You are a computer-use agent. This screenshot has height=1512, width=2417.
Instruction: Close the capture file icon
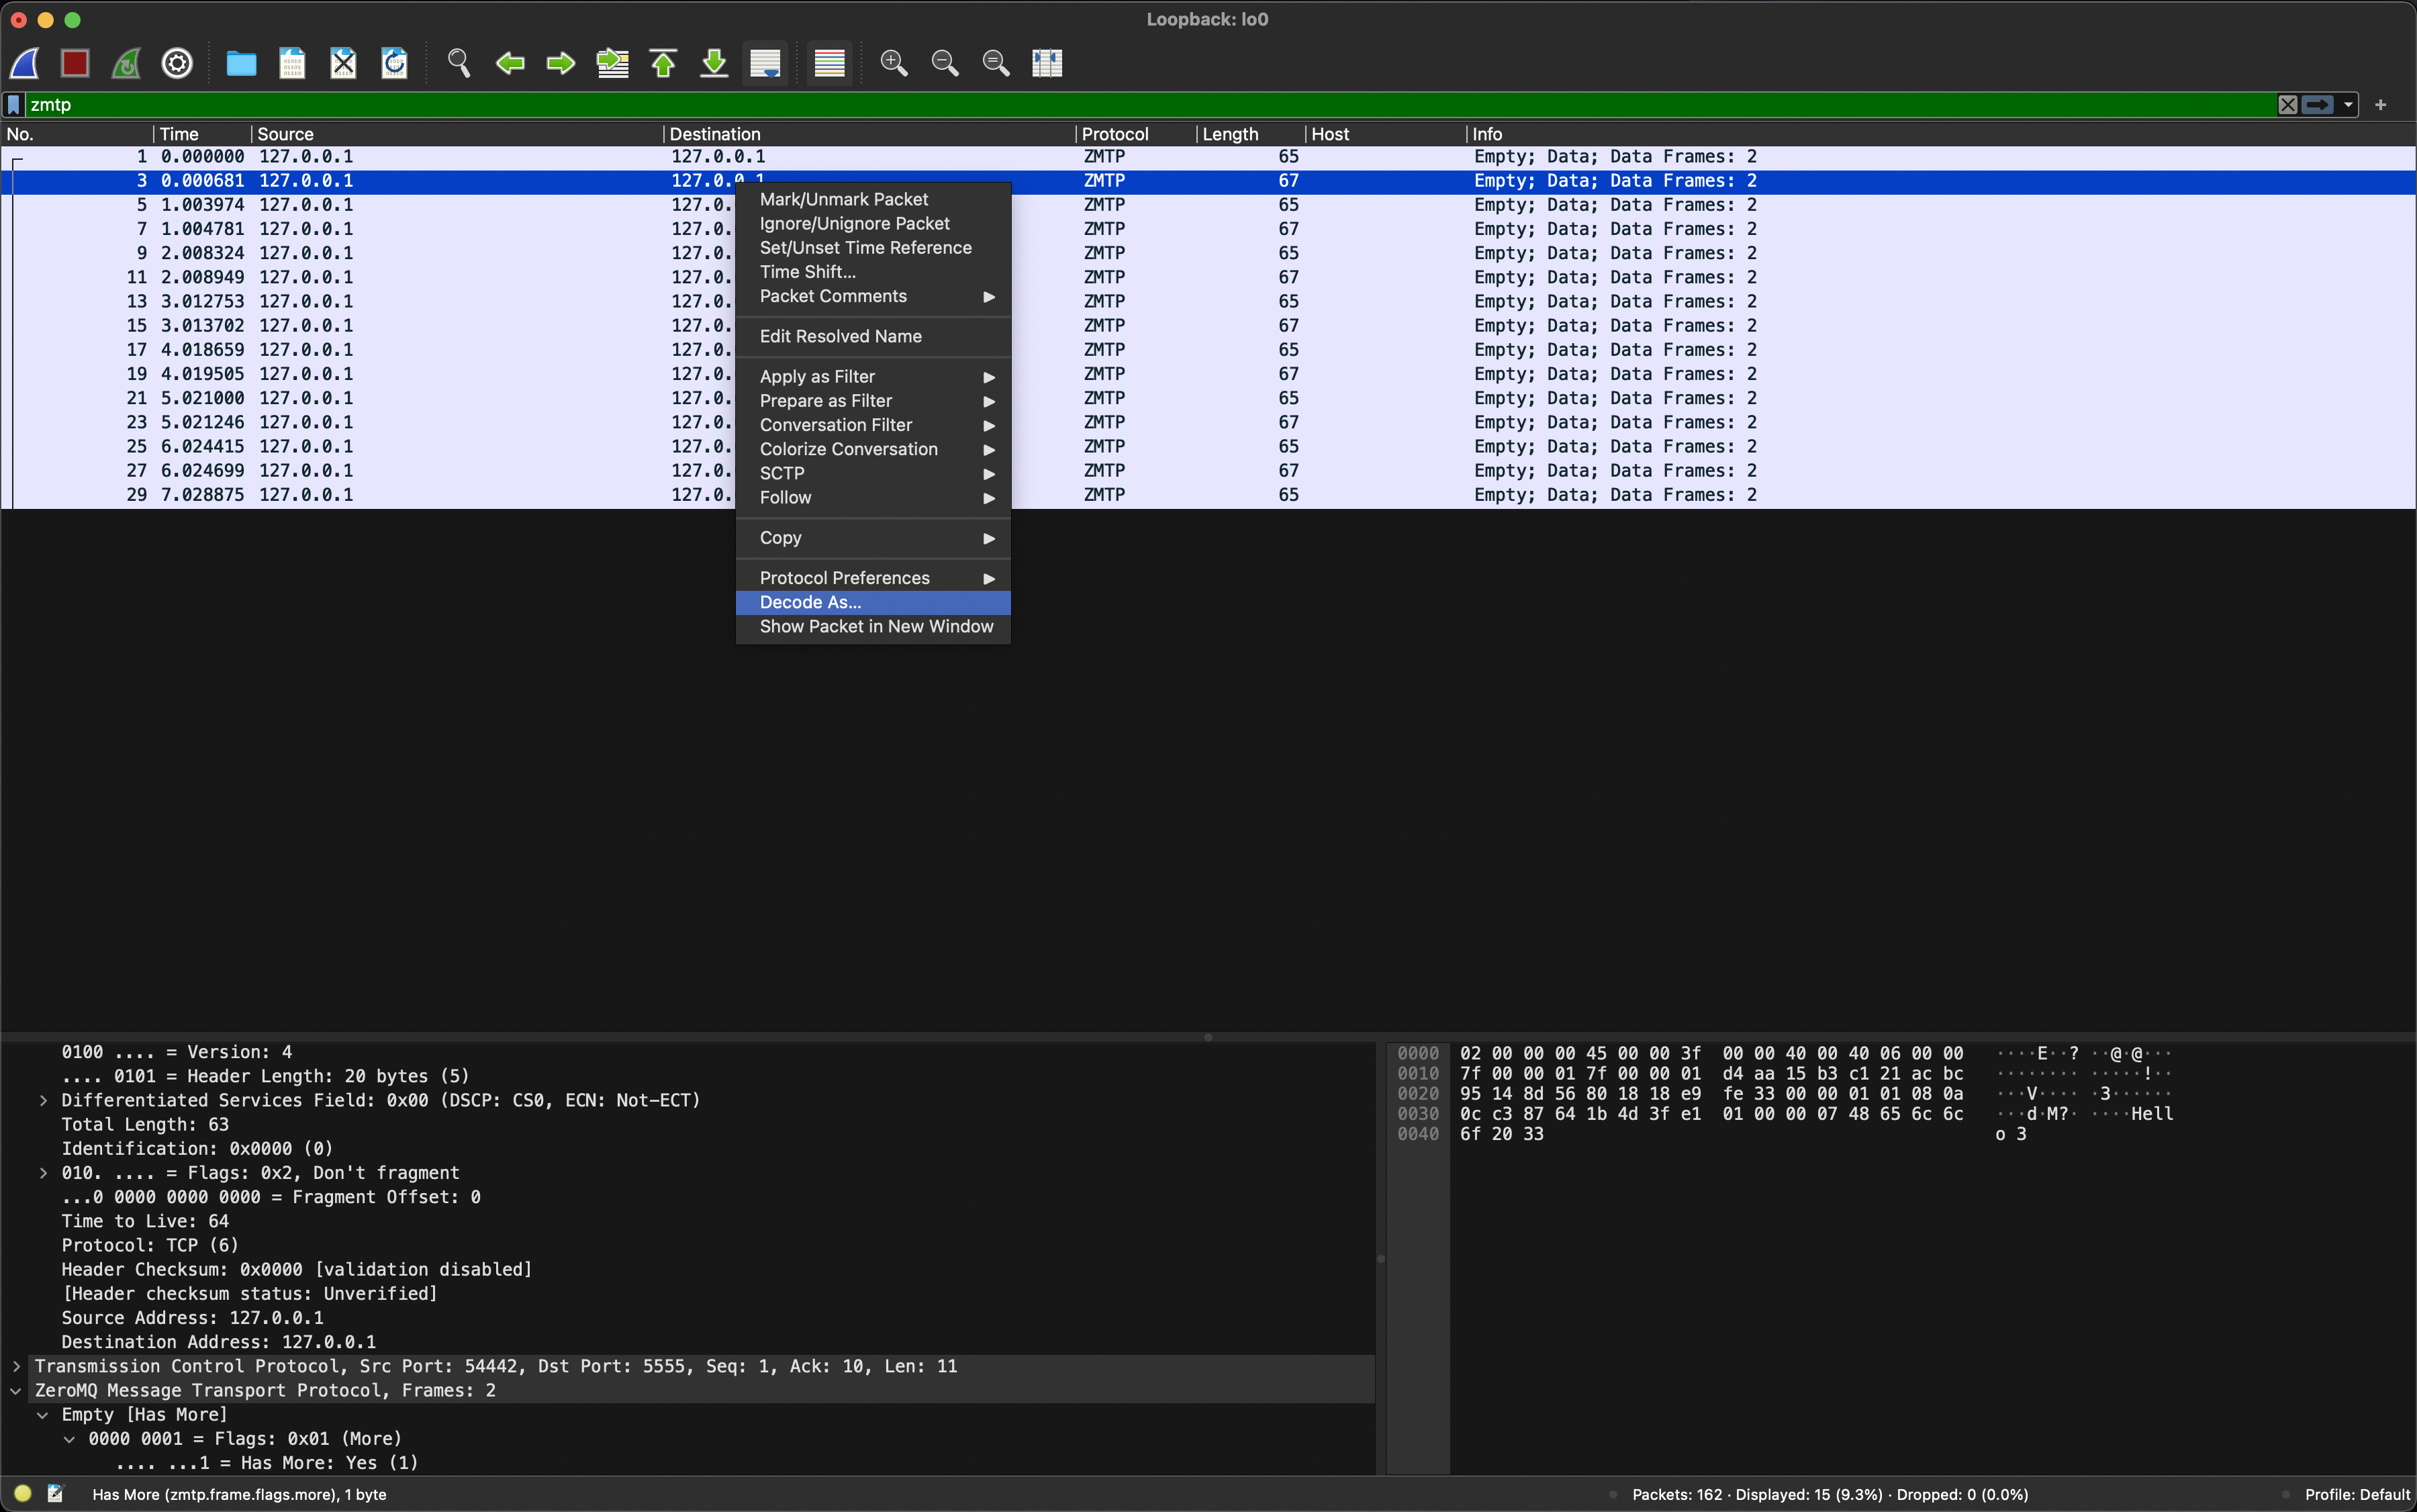click(343, 63)
